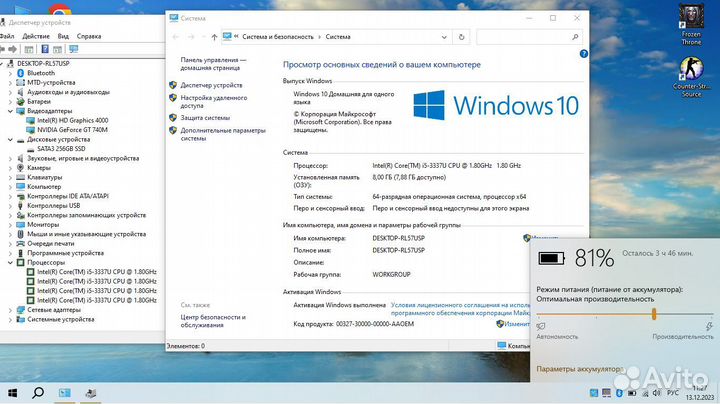Expand the Мониторы node
Image resolution: width=720 pixels, height=404 pixels.
pos(10,224)
